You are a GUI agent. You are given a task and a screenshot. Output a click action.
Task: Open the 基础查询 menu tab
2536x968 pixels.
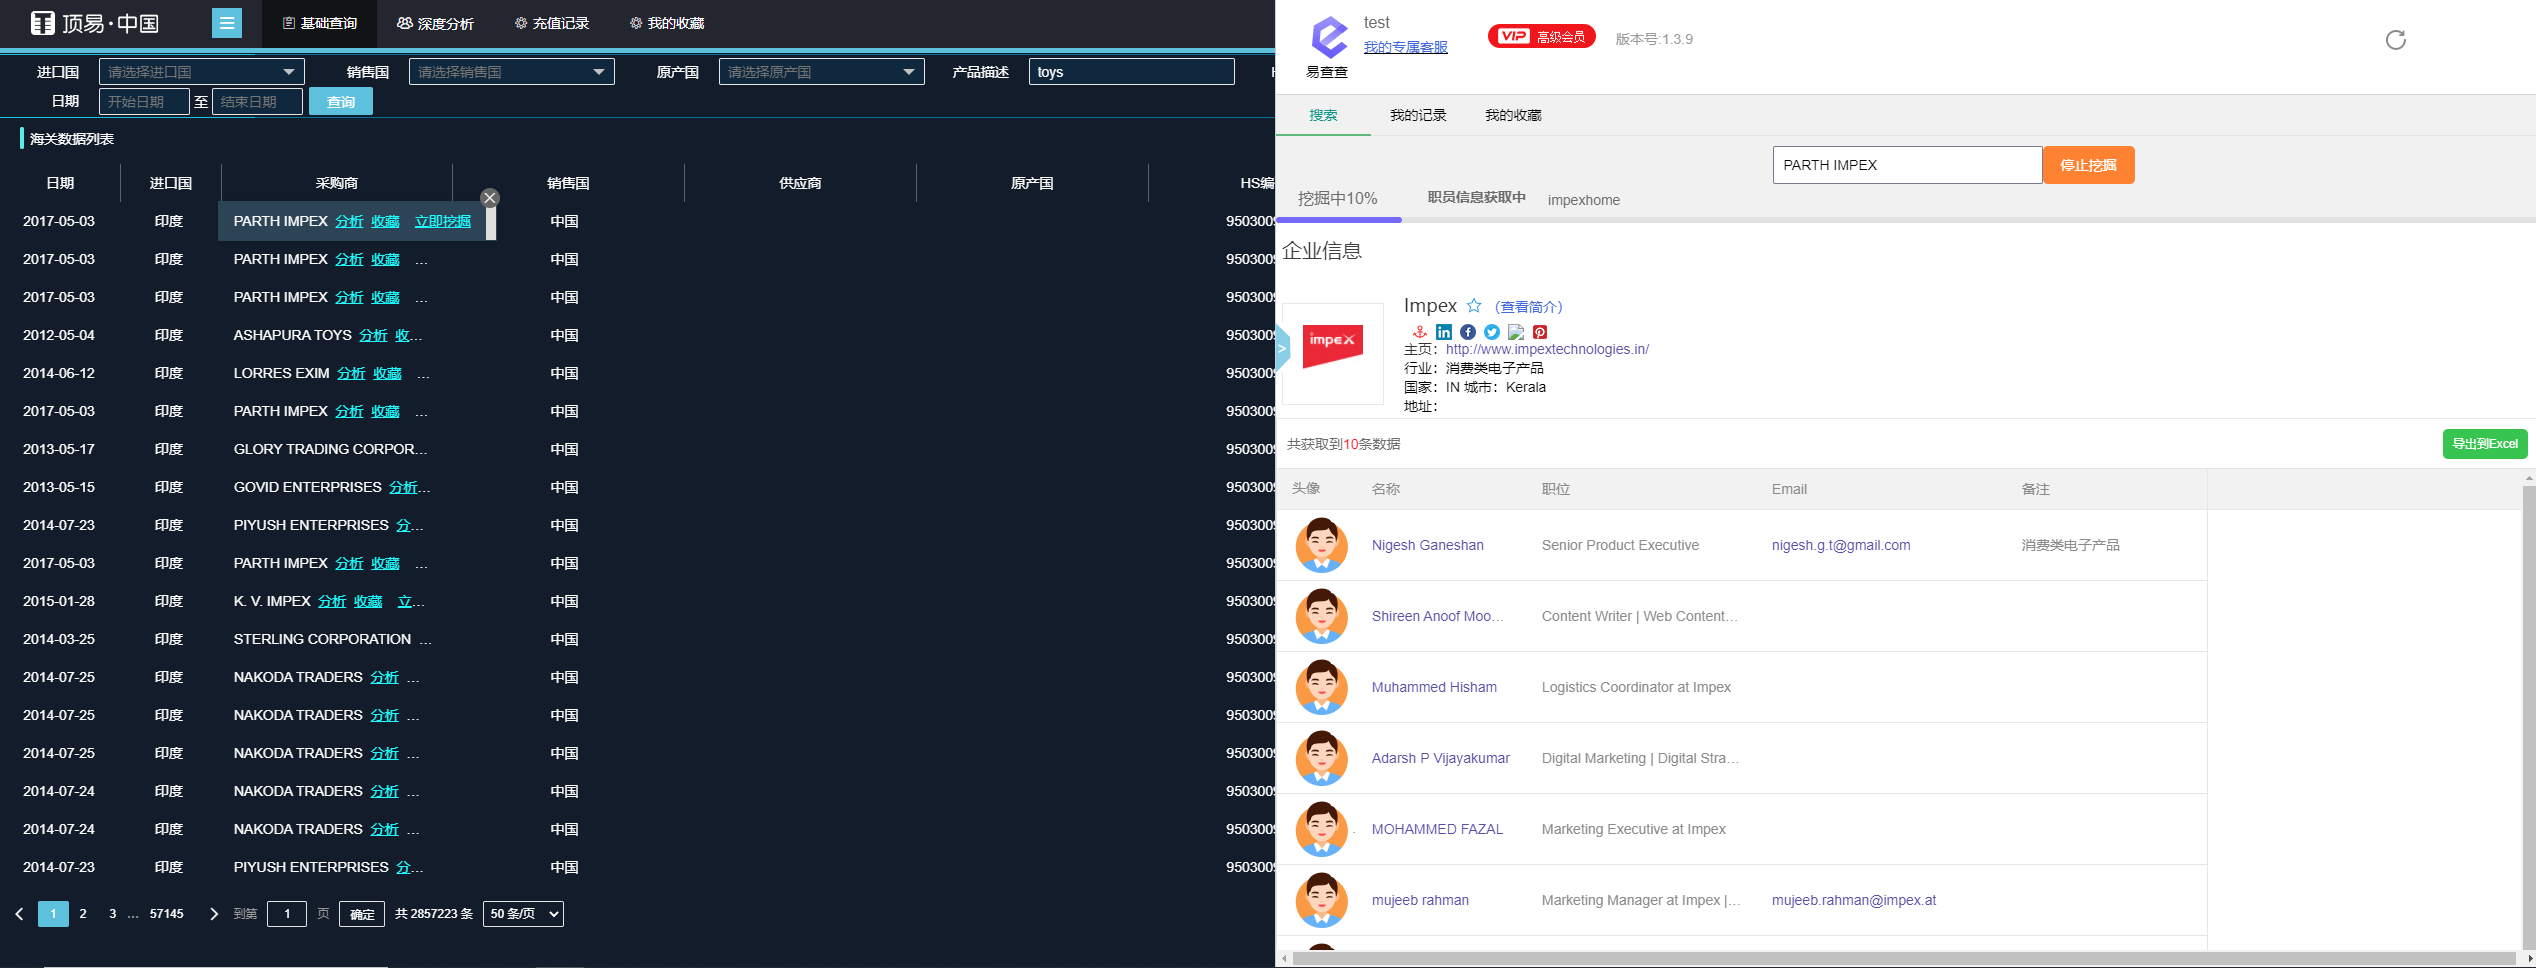(x=320, y=23)
